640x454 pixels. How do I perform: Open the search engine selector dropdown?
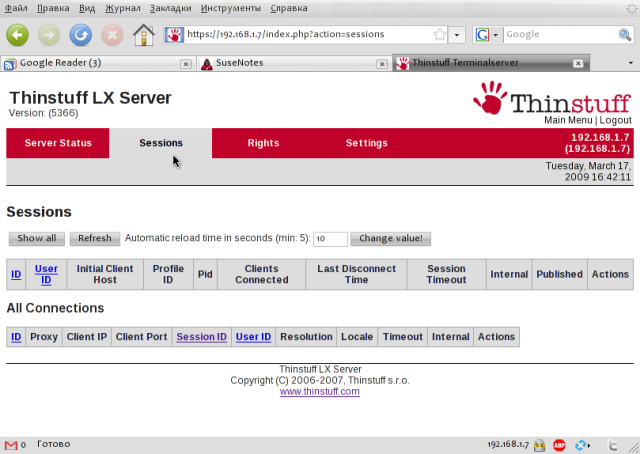click(x=487, y=35)
